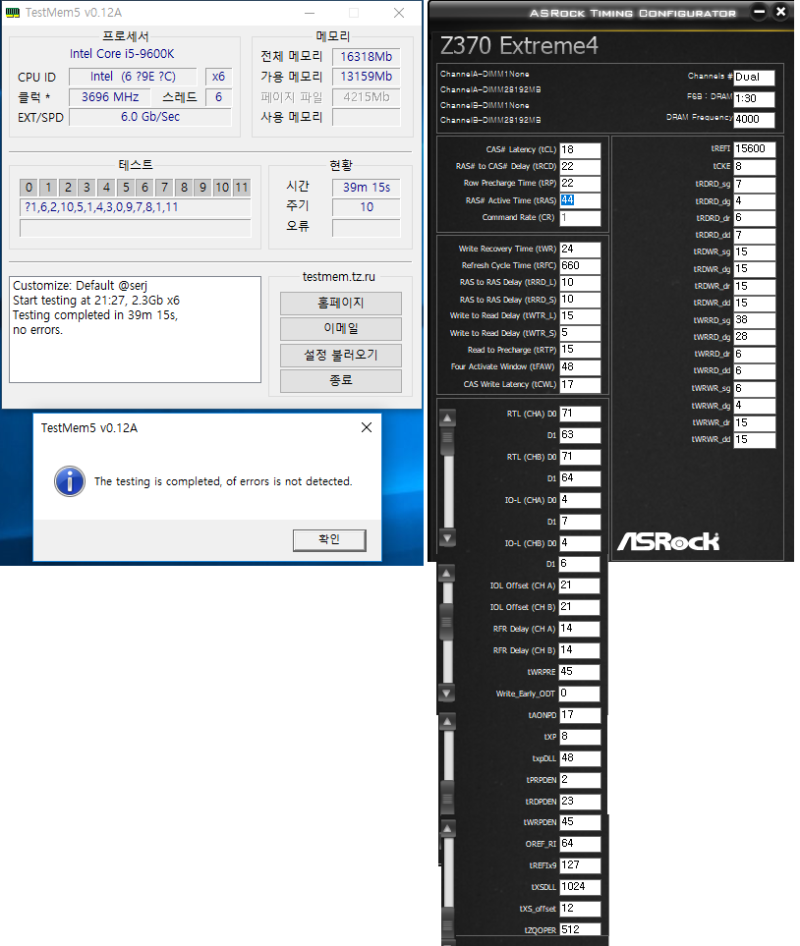The image size is (800, 946).
Task: Click the TestMem5 test sequence field
Action: (x=135, y=208)
